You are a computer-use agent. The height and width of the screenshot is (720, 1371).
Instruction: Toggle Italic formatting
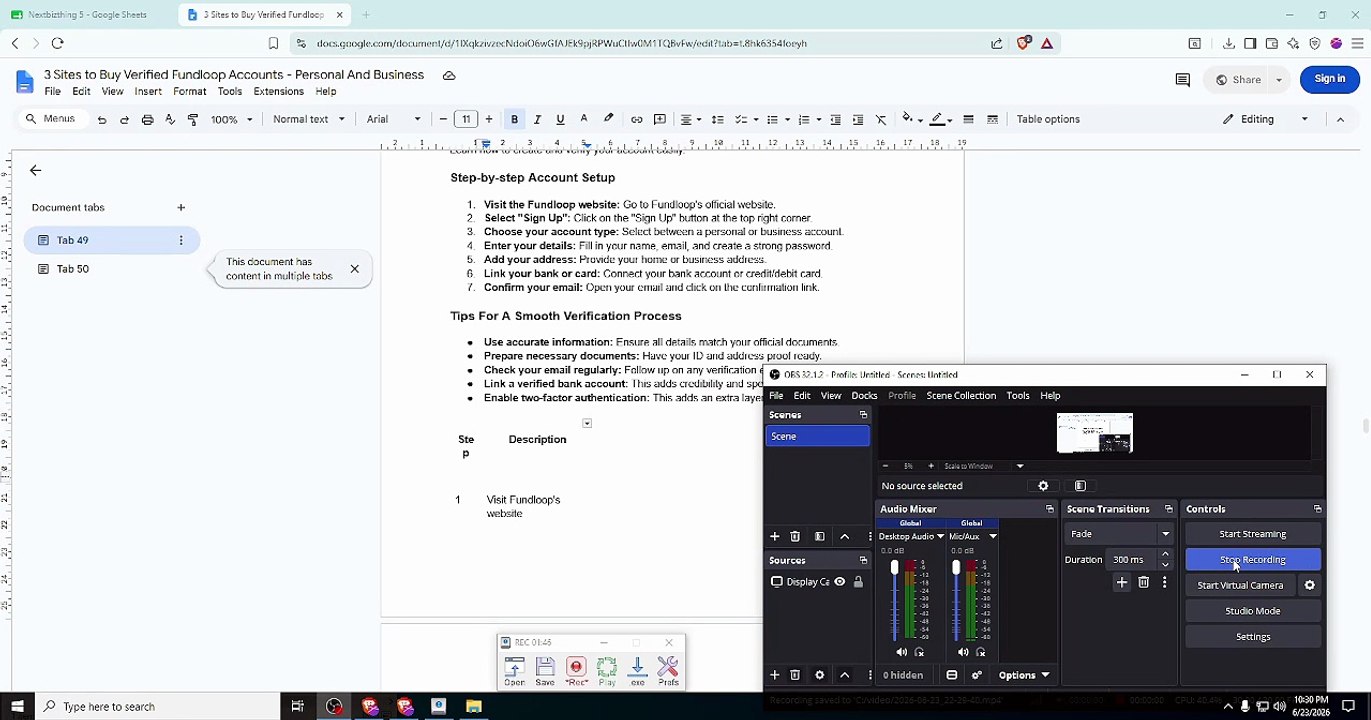(537, 119)
